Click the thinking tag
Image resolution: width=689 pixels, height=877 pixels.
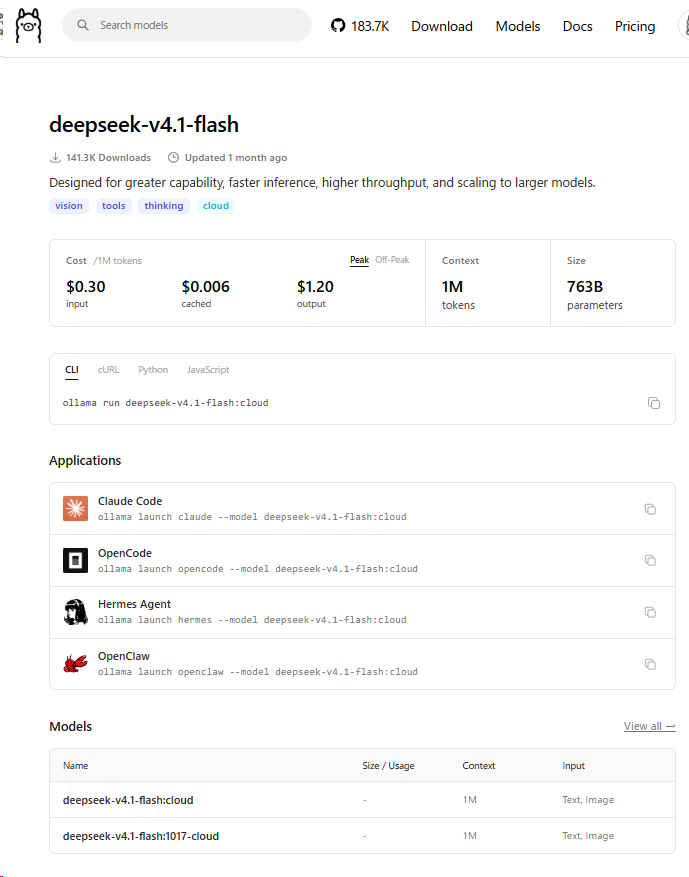tap(164, 206)
